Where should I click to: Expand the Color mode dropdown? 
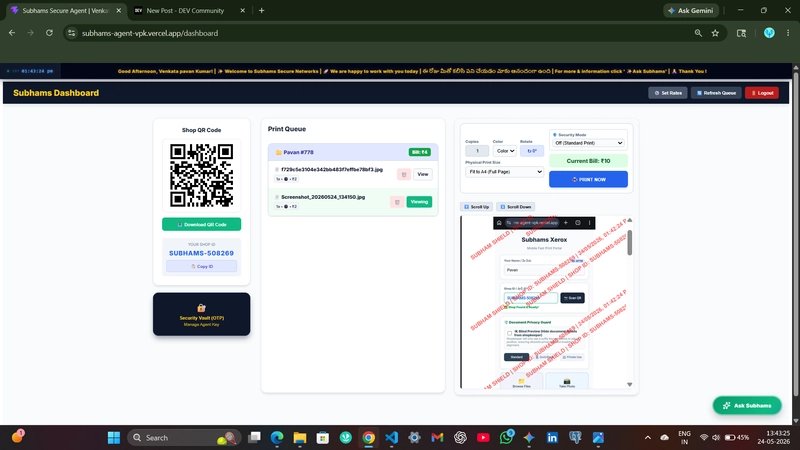(x=505, y=151)
